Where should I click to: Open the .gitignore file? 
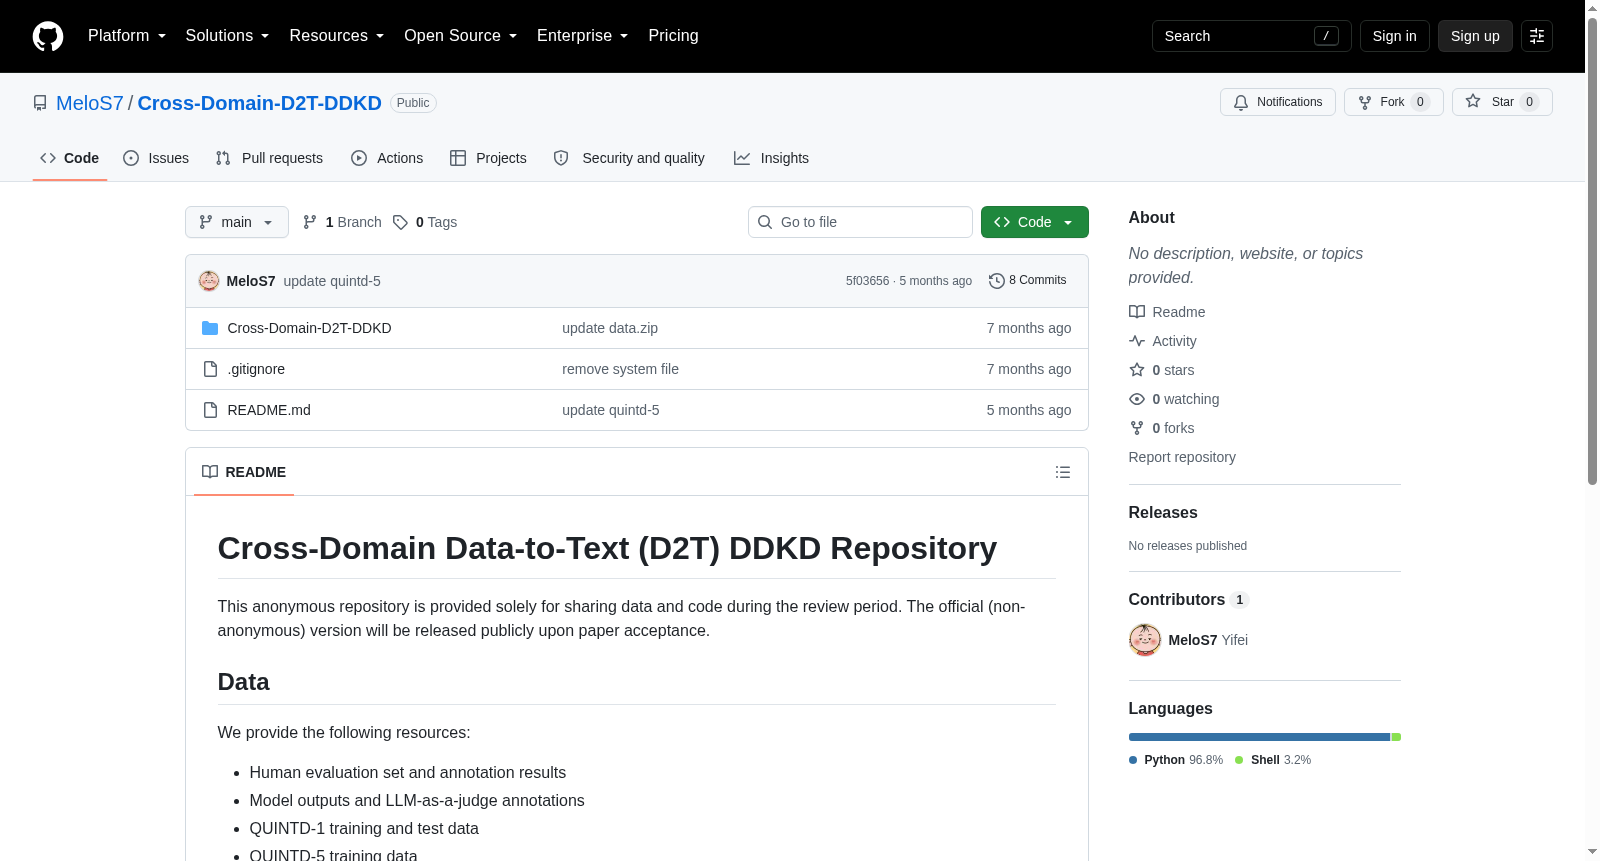[x=256, y=369]
